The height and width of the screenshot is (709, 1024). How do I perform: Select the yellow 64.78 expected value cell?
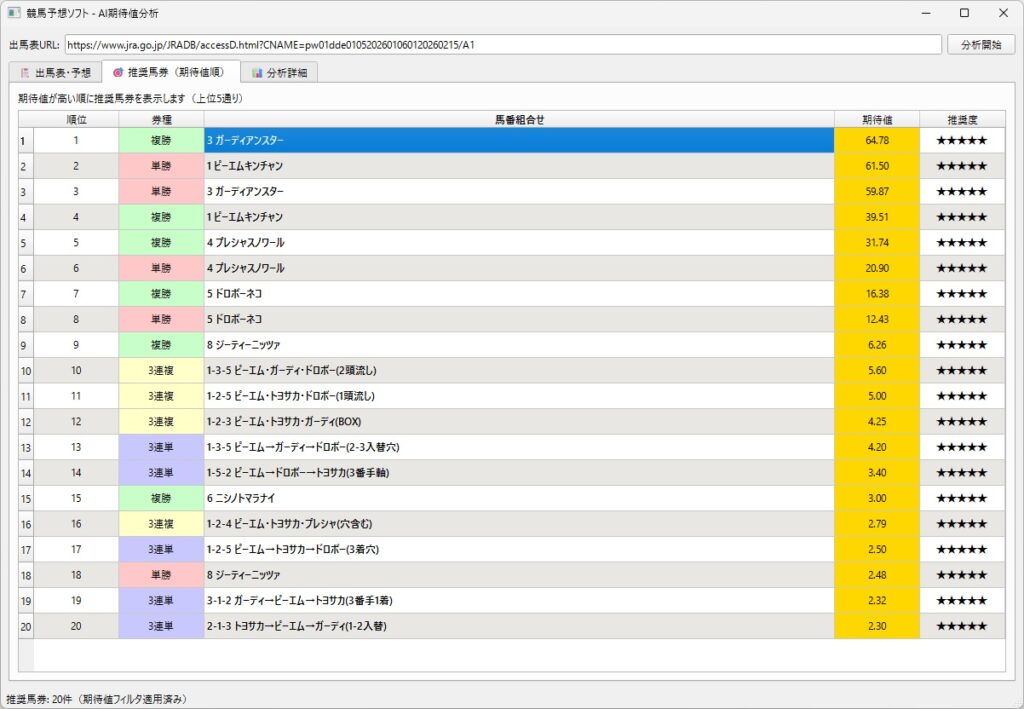(x=876, y=141)
